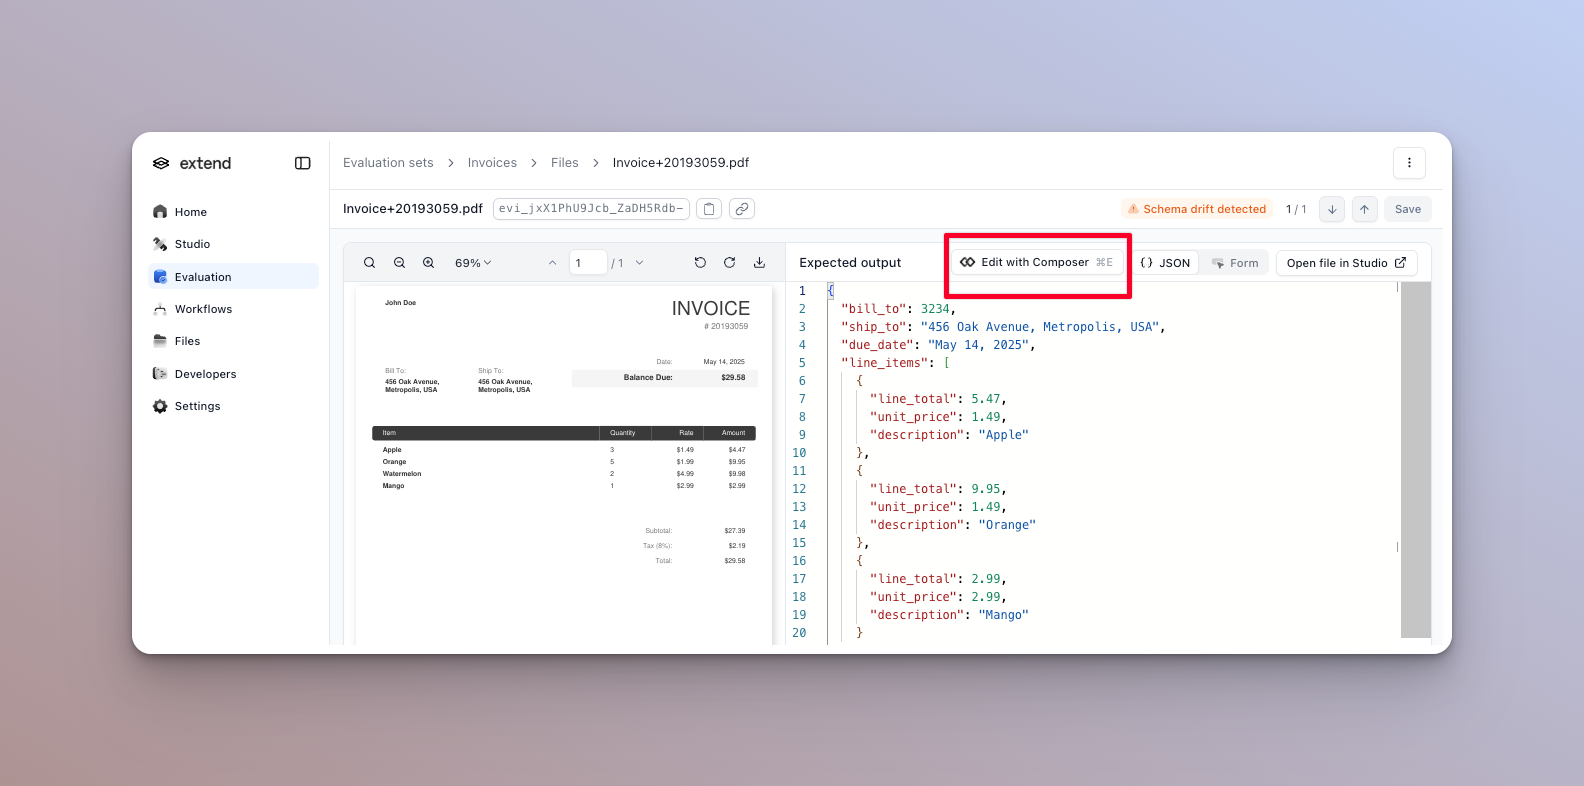Image resolution: width=1584 pixels, height=786 pixels.
Task: Download the invoice PDF
Action: point(759,263)
